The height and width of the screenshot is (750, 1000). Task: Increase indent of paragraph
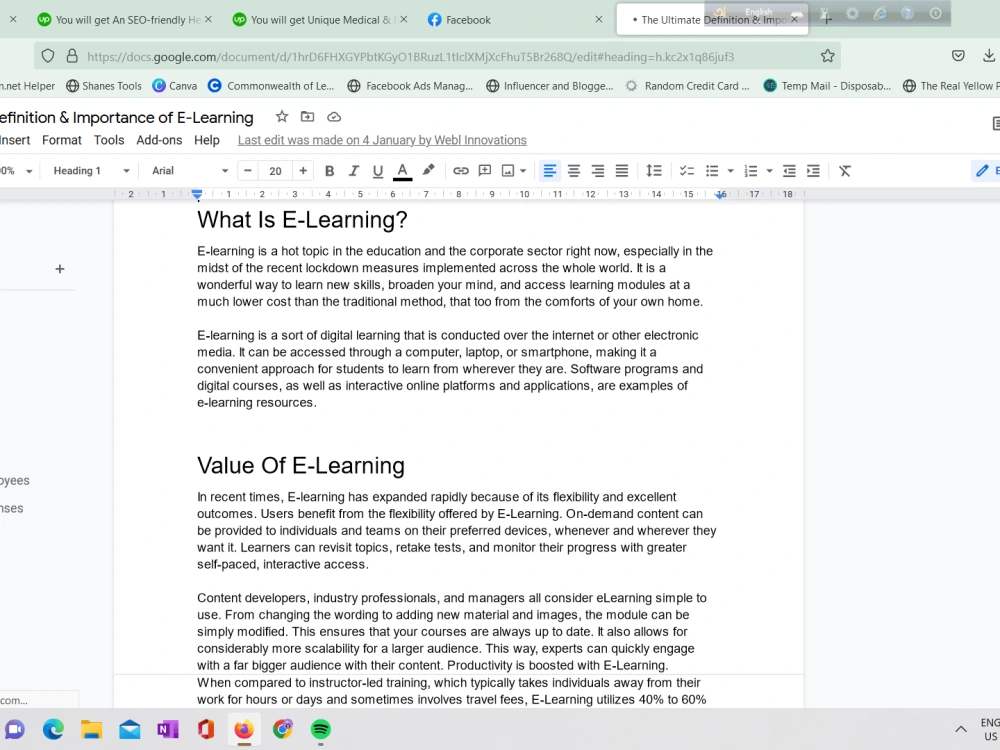coord(813,171)
